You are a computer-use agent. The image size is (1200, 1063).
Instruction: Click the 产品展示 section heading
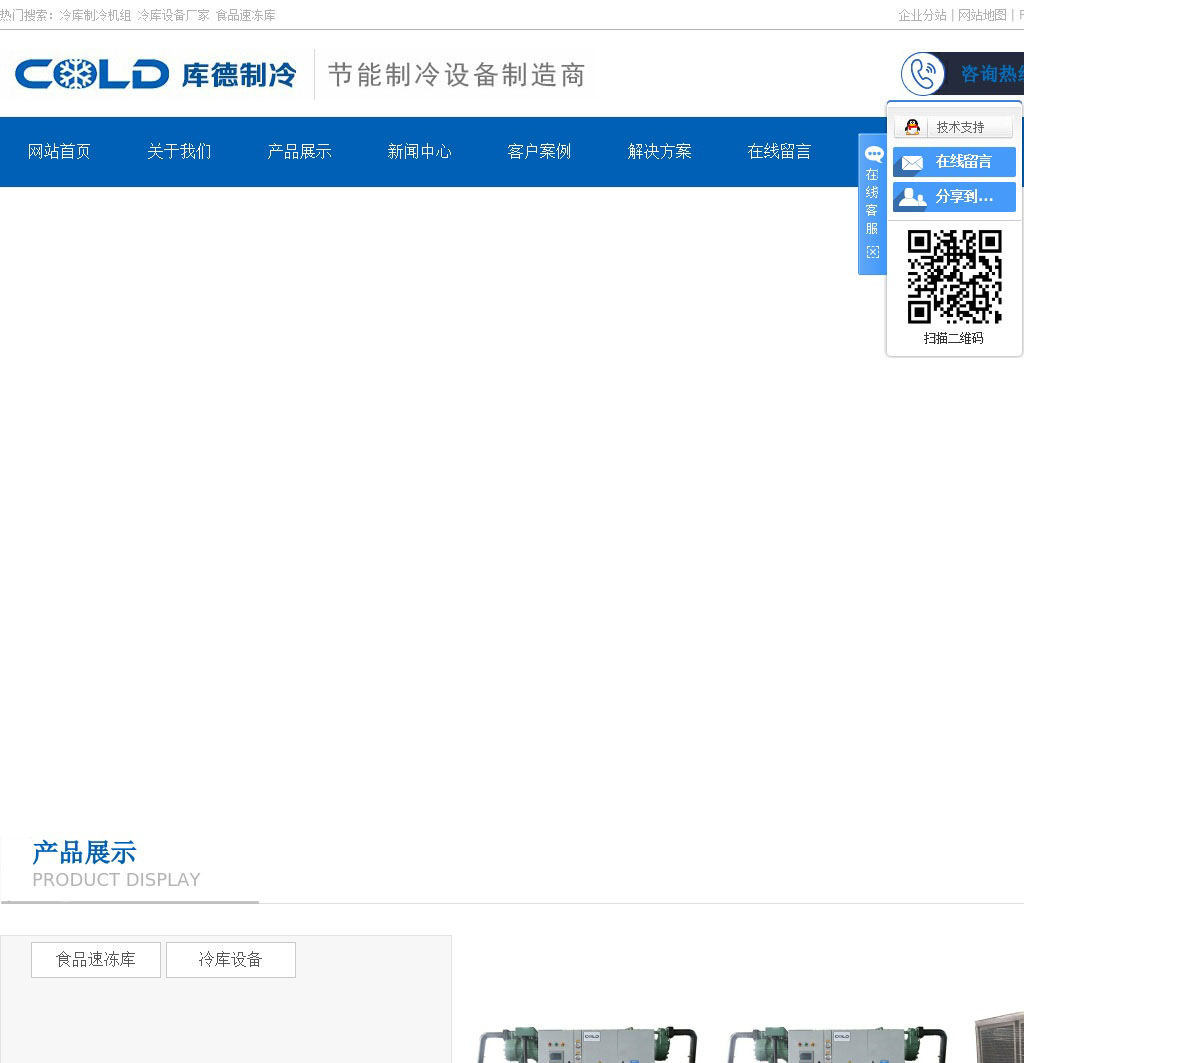[84, 853]
